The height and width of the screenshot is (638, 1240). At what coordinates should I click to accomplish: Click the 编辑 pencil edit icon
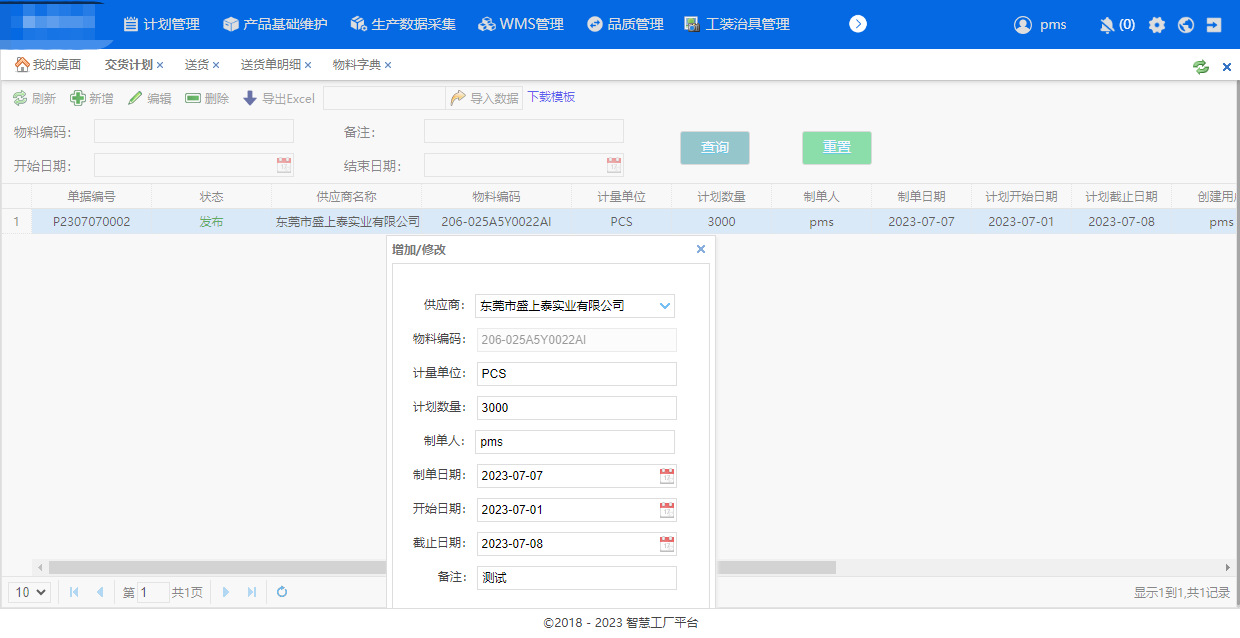point(135,98)
